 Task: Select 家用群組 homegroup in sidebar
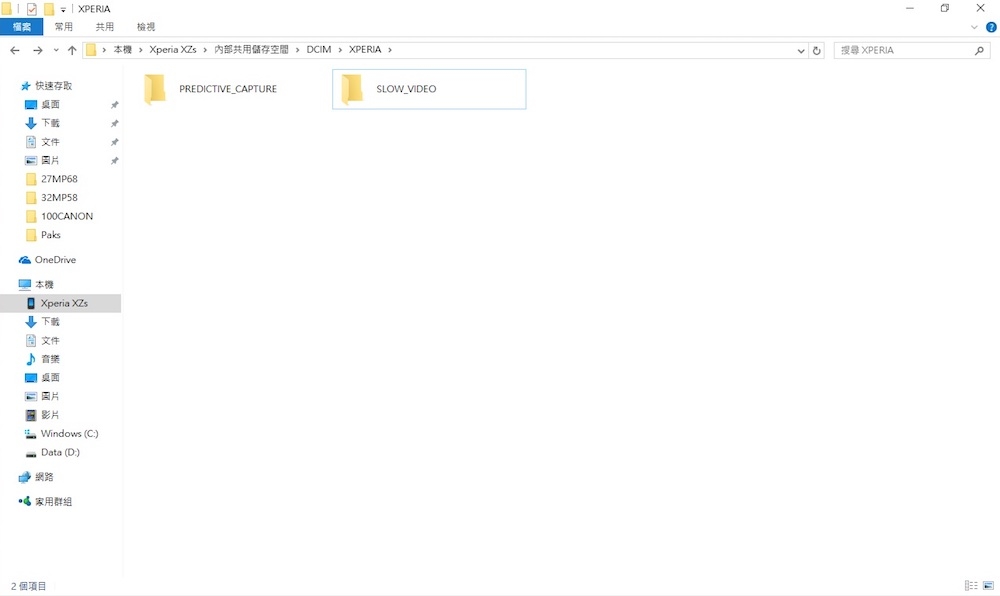pyautogui.click(x=54, y=502)
